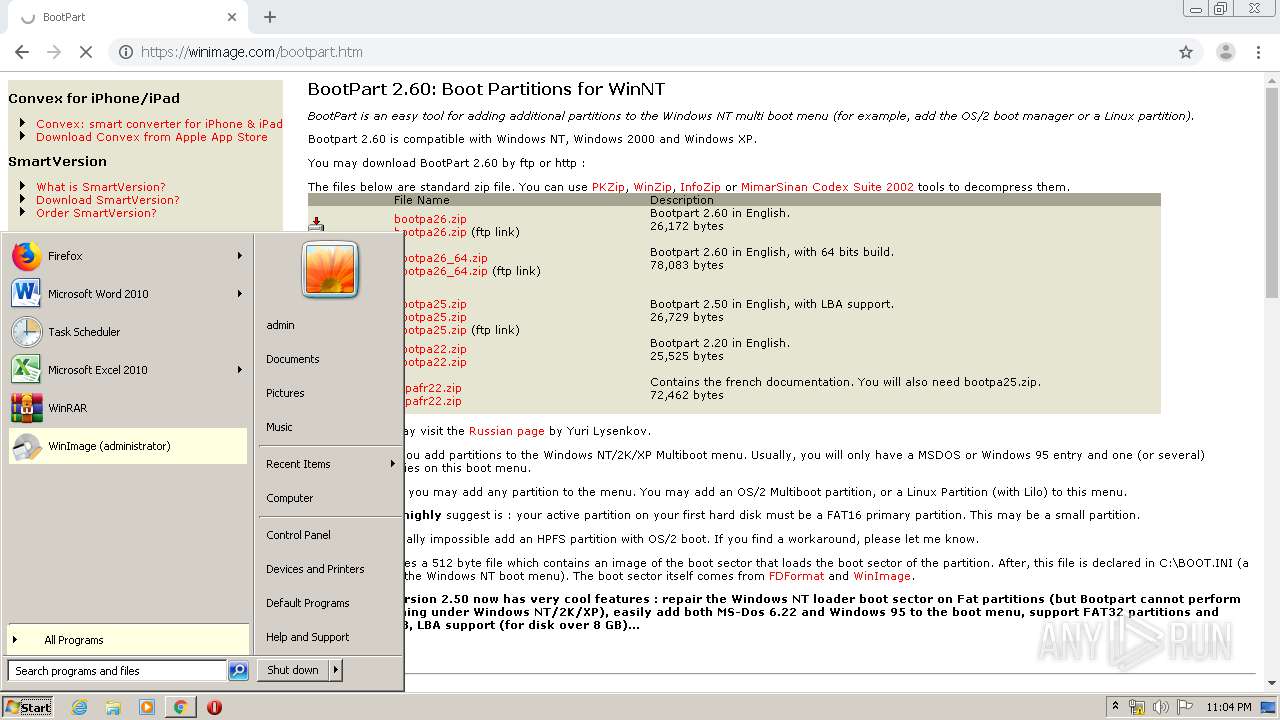Open Windows Media Player taskbar icon
The height and width of the screenshot is (720, 1280).
pos(147,707)
